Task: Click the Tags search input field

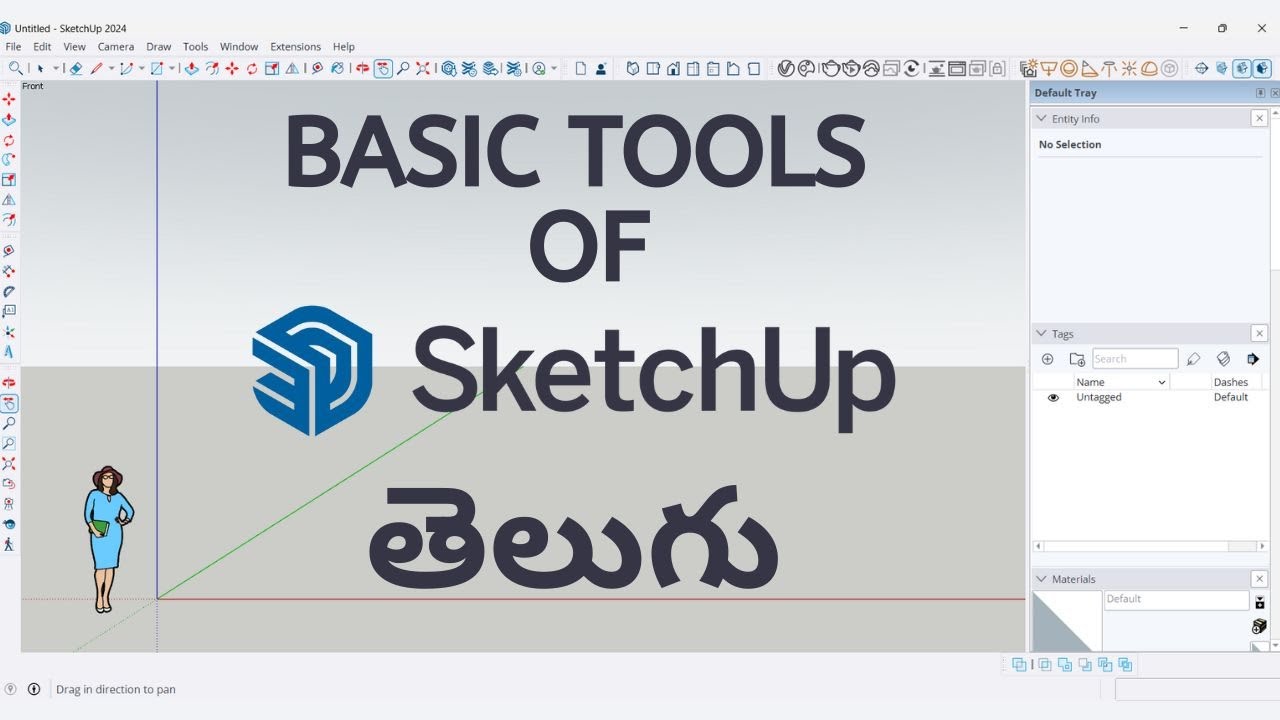Action: point(1135,359)
